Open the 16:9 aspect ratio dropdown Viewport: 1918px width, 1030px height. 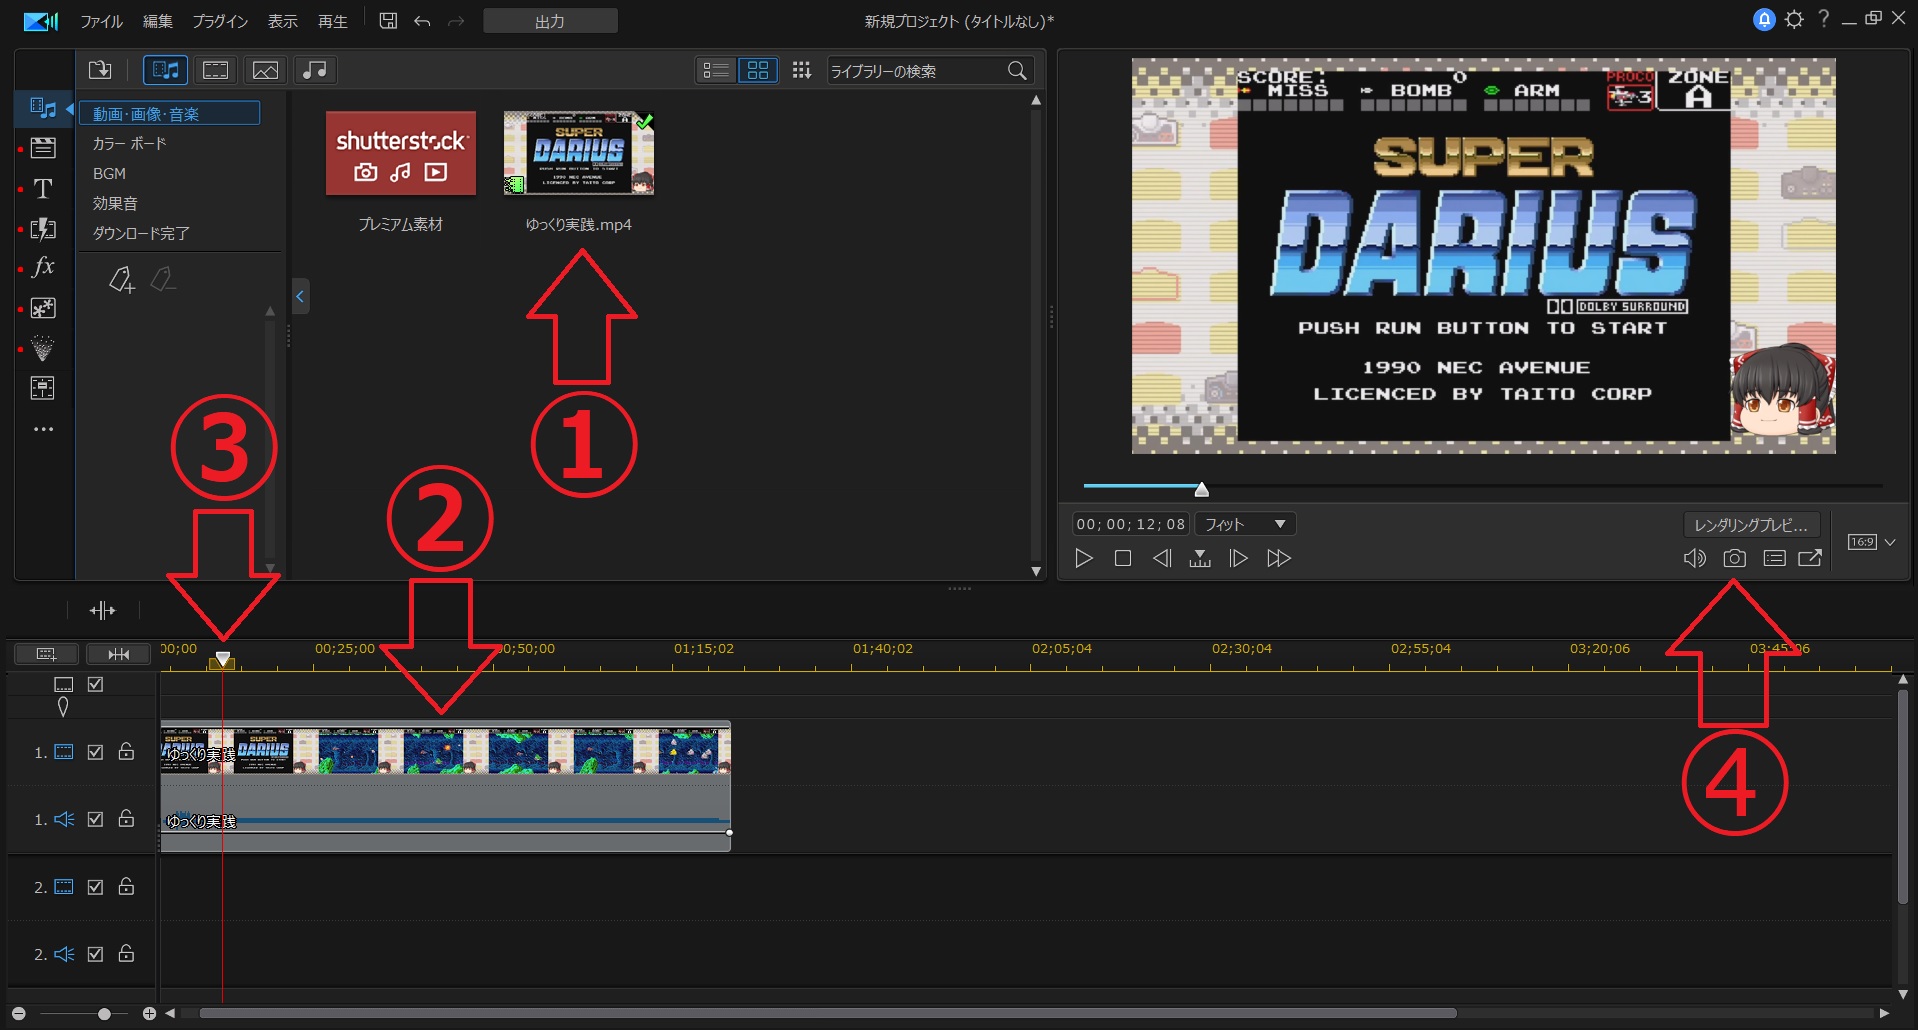tap(1871, 542)
